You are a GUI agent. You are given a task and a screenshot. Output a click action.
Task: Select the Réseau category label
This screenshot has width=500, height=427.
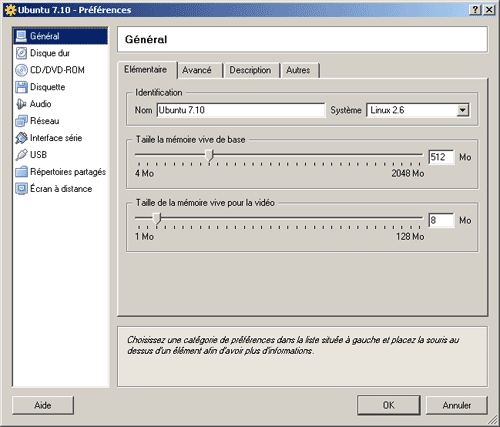pos(45,121)
